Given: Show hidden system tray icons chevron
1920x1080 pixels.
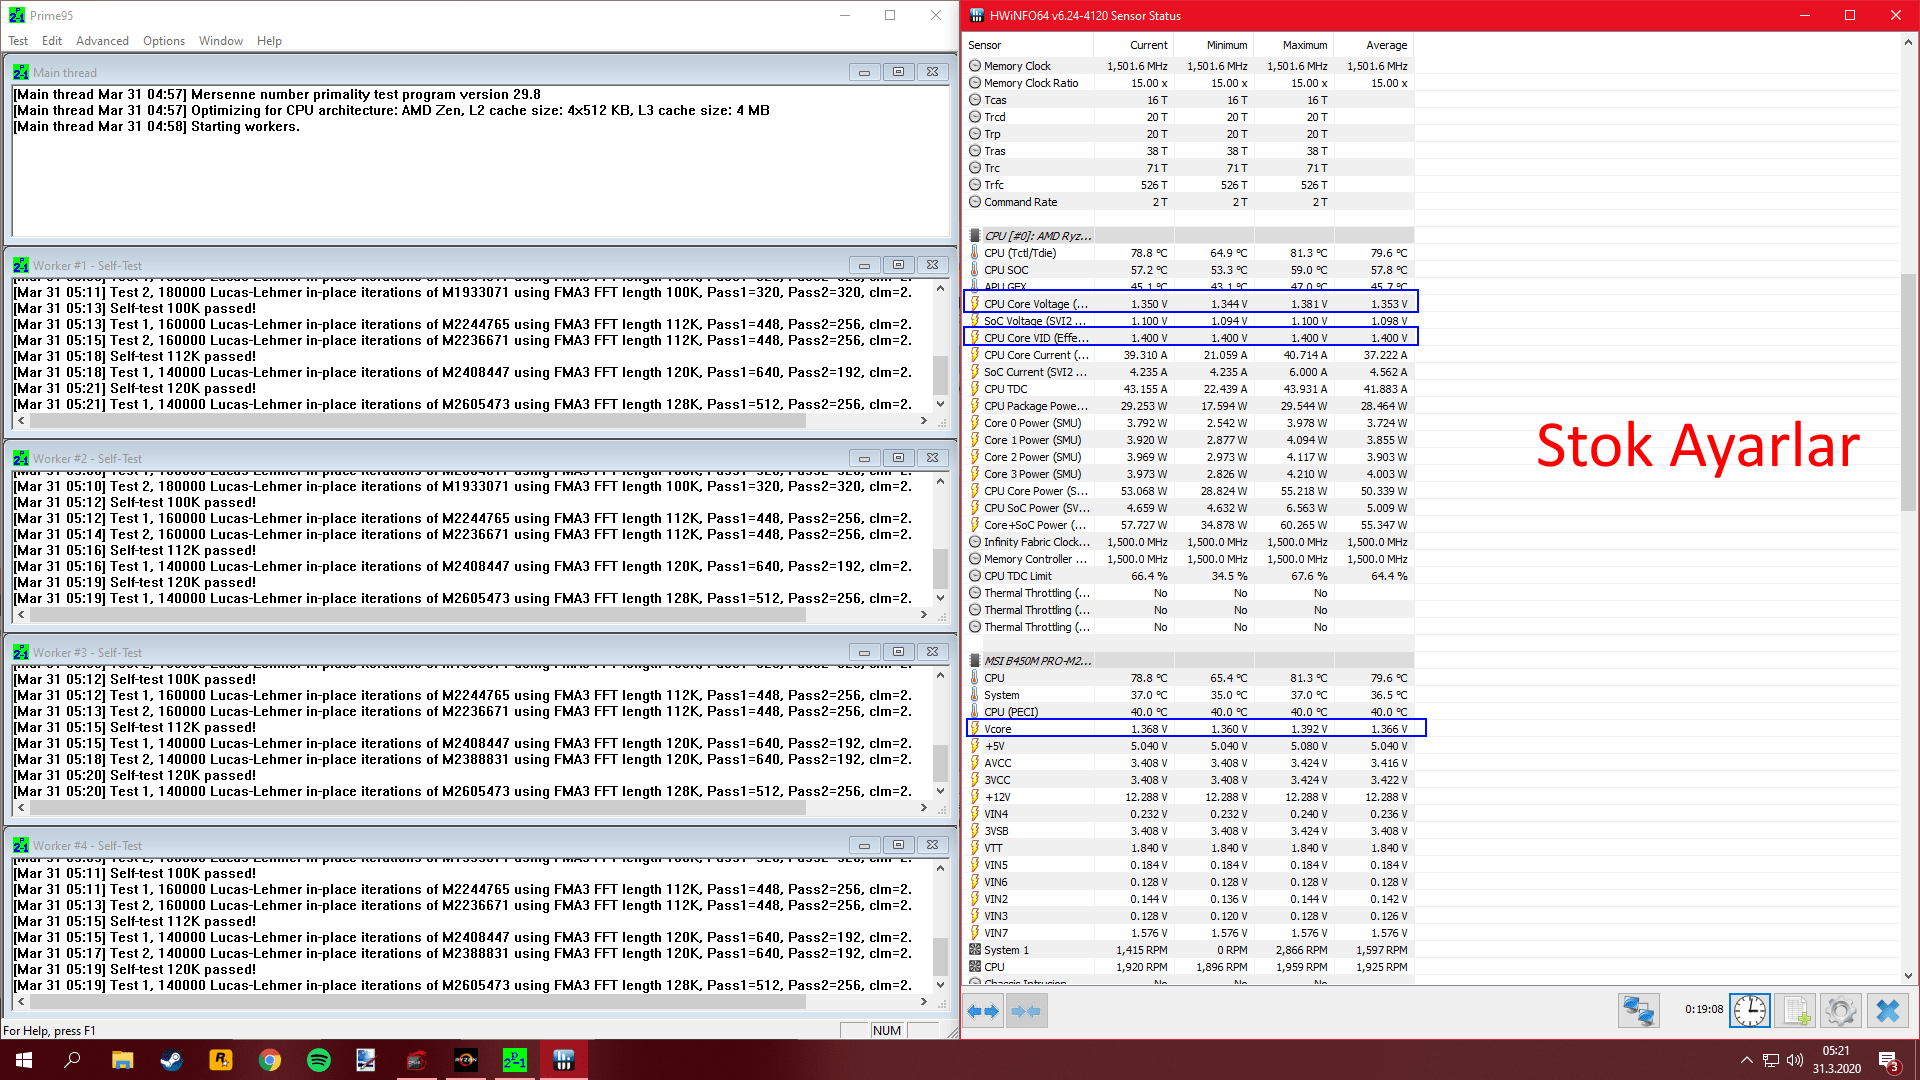Looking at the screenshot, I should (x=1746, y=1060).
